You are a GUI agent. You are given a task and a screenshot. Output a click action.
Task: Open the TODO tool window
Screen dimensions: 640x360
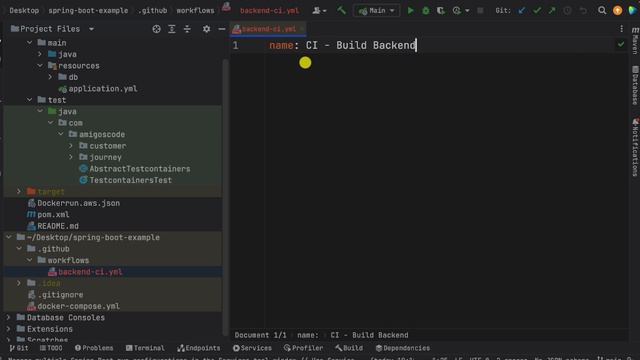coord(51,348)
